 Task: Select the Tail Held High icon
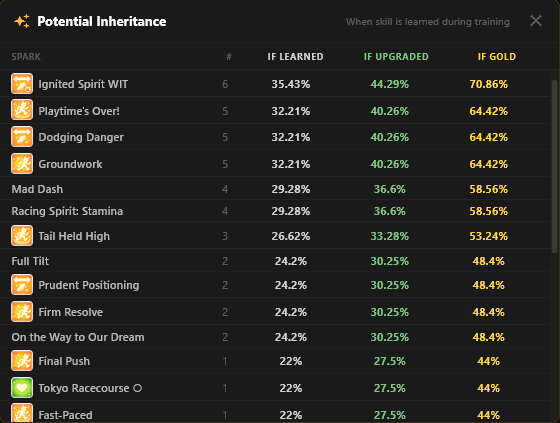pyautogui.click(x=22, y=236)
